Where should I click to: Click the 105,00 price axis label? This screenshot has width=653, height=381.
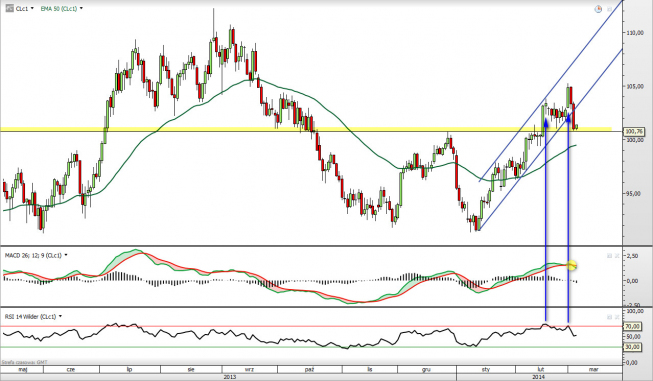[635, 86]
